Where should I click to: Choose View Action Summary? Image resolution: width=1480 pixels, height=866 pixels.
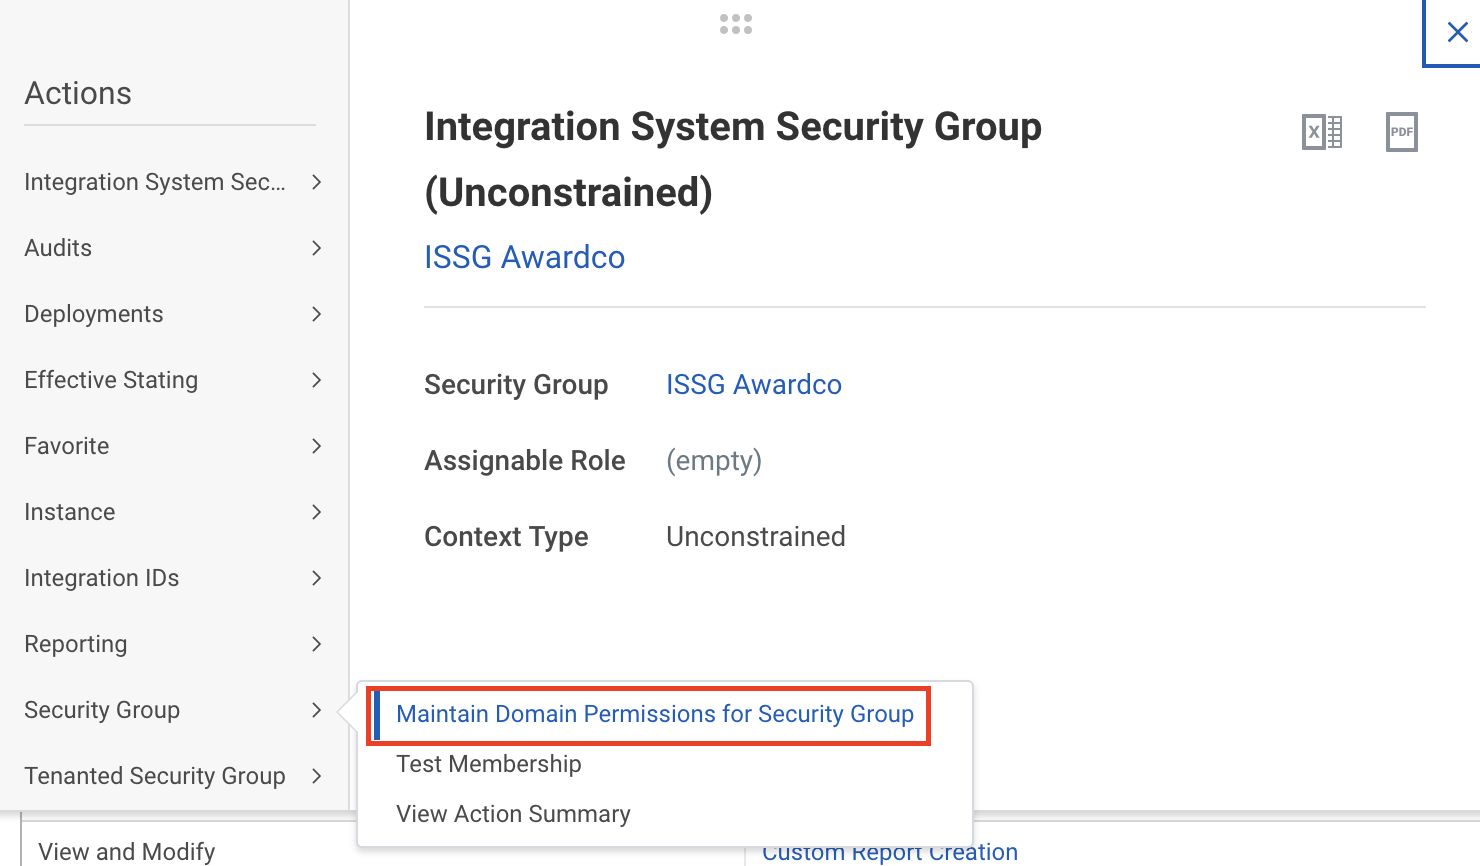(512, 813)
